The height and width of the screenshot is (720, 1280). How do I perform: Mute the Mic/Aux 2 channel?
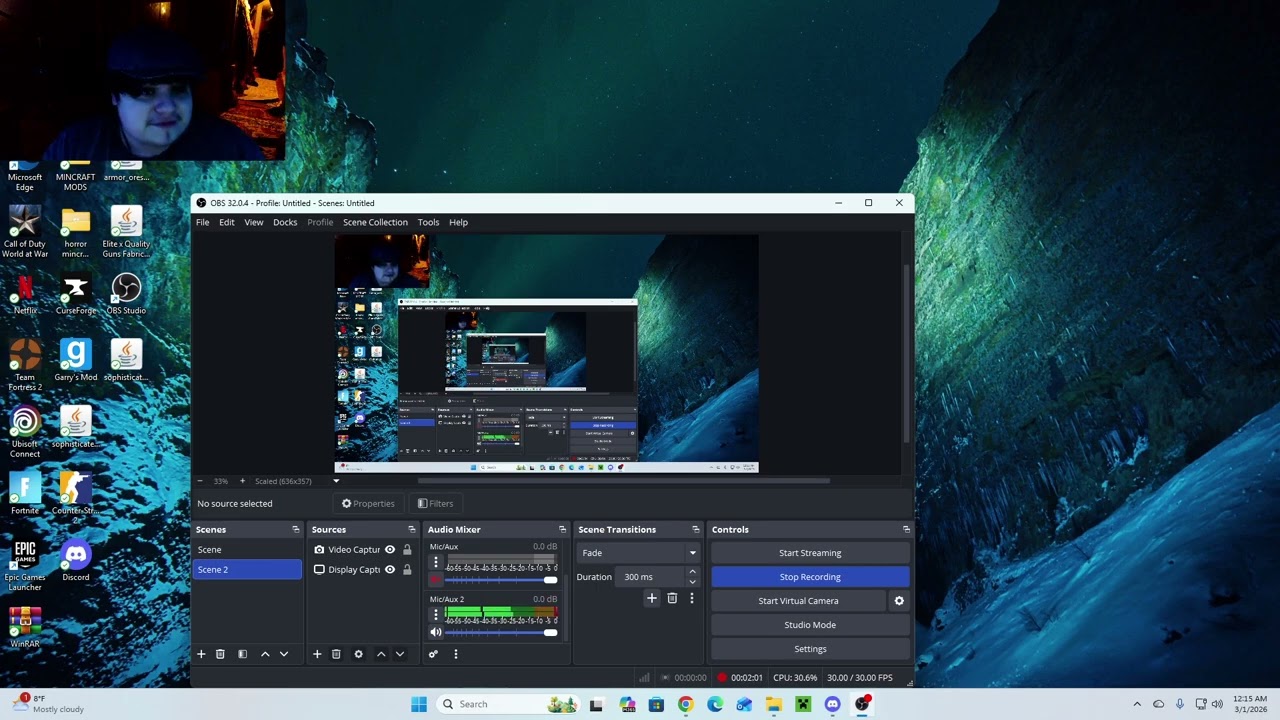coord(435,632)
